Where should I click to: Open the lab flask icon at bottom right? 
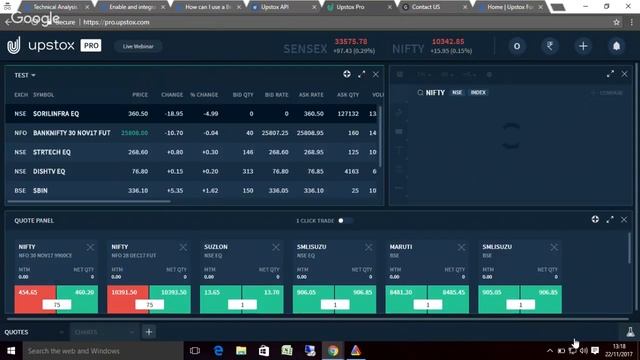(x=631, y=332)
